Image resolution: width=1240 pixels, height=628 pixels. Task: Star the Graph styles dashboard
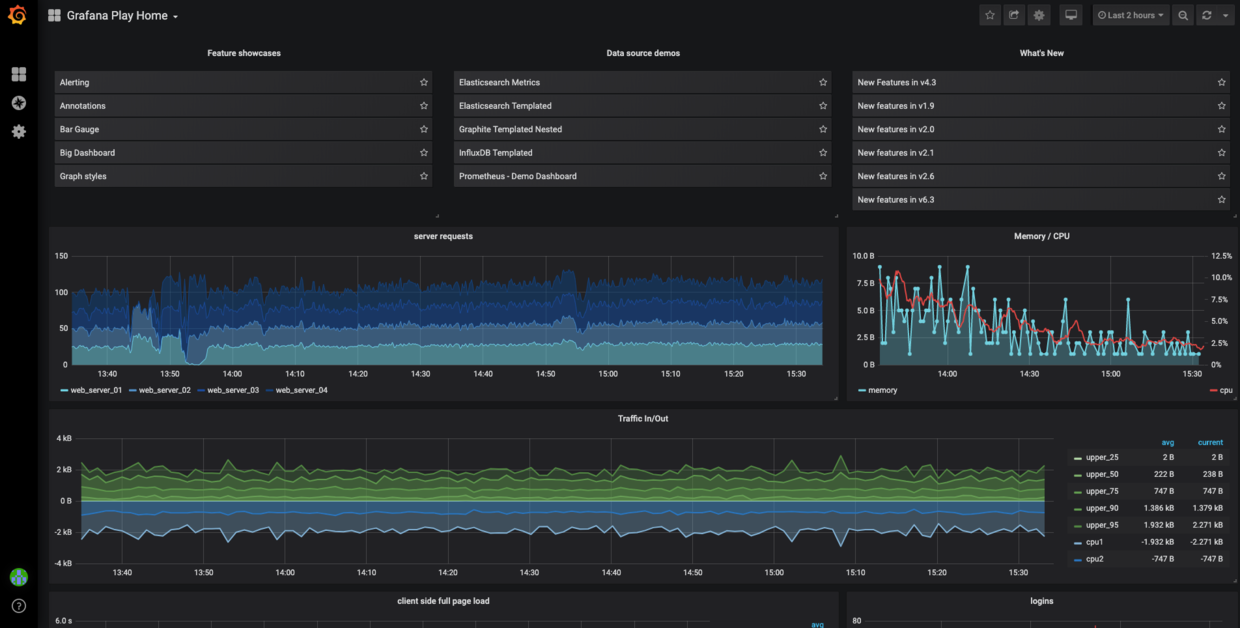pos(424,176)
